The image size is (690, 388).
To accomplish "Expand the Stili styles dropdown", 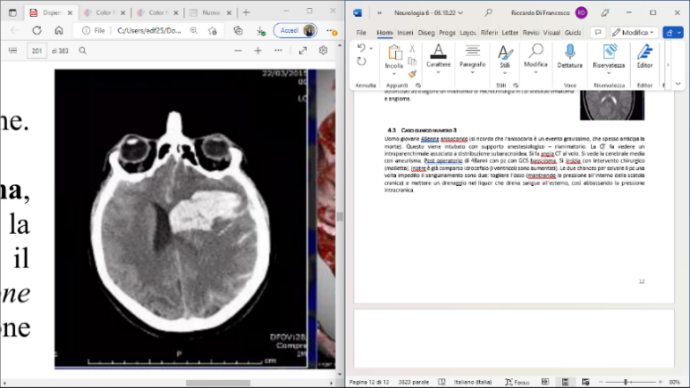I will click(505, 73).
